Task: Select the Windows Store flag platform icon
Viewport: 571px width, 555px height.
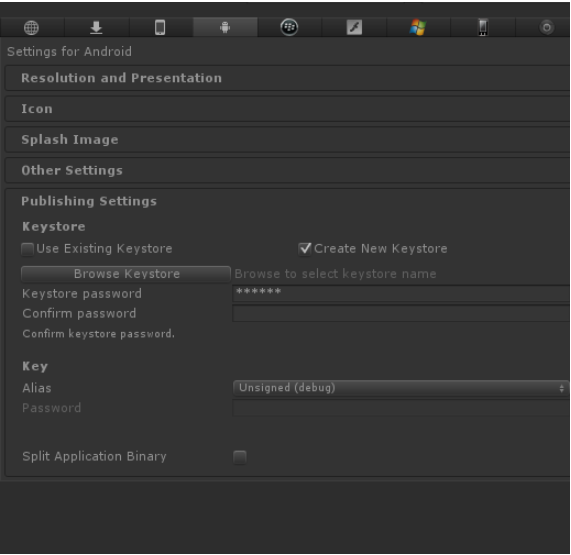Action: 418,27
